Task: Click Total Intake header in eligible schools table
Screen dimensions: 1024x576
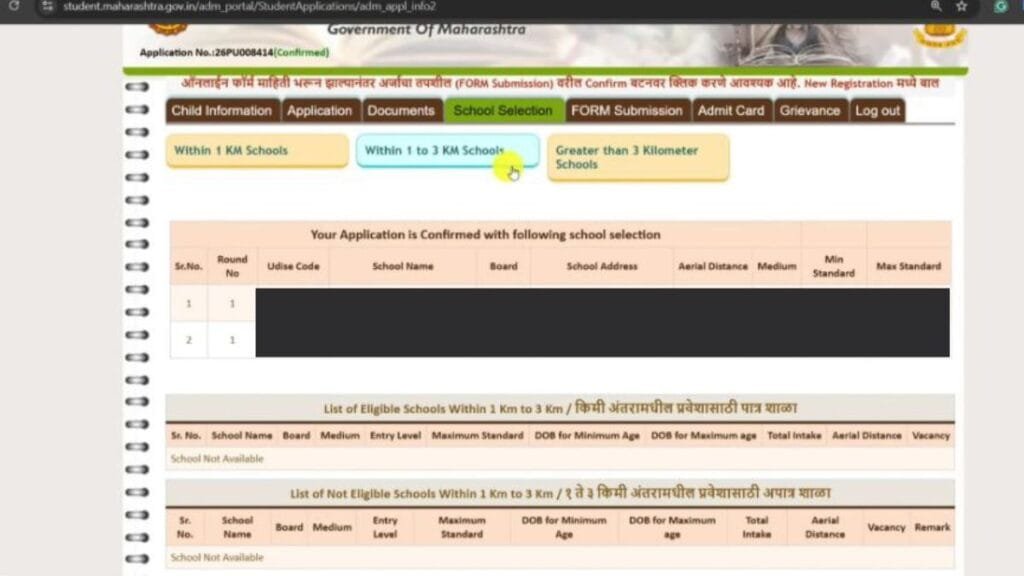Action: point(794,436)
